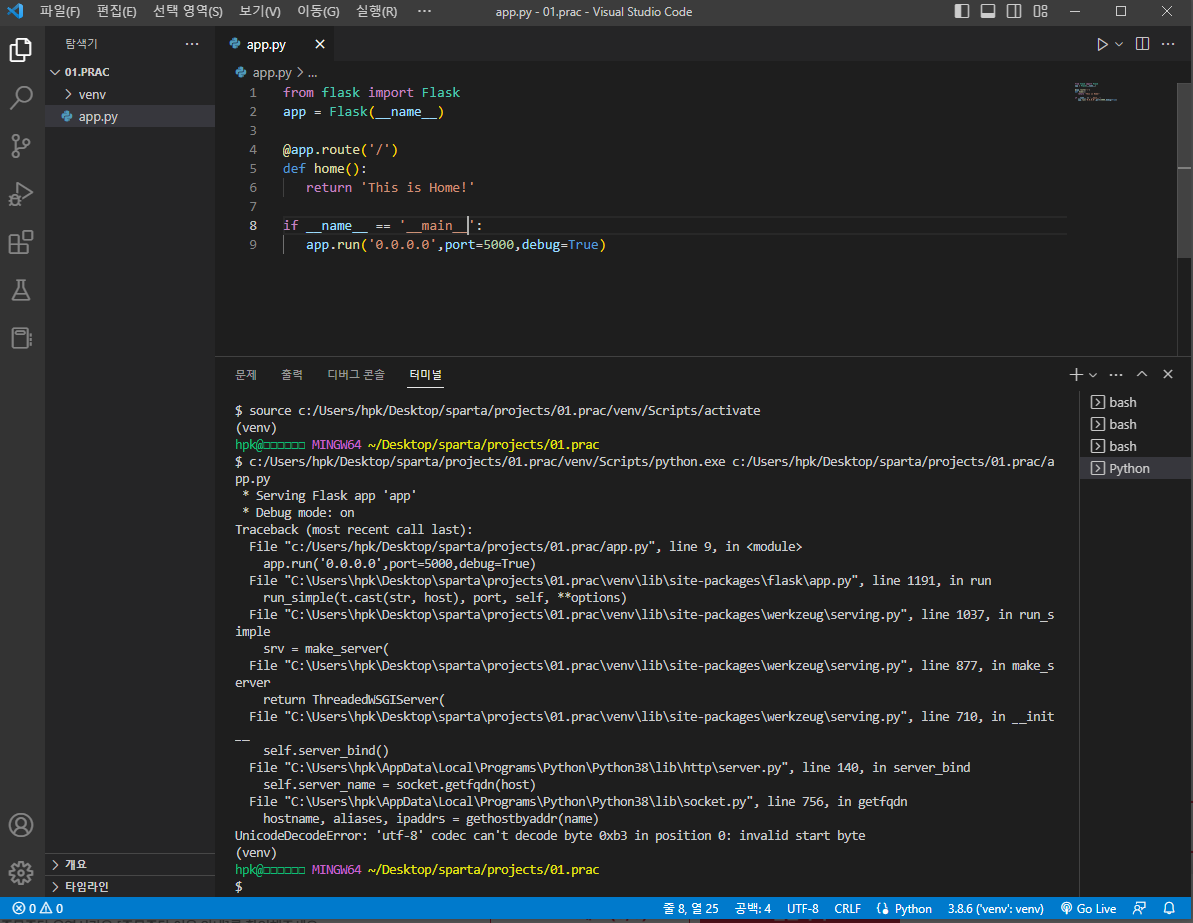The height and width of the screenshot is (923, 1193).
Task: Open the Accounts icon
Action: [21, 825]
